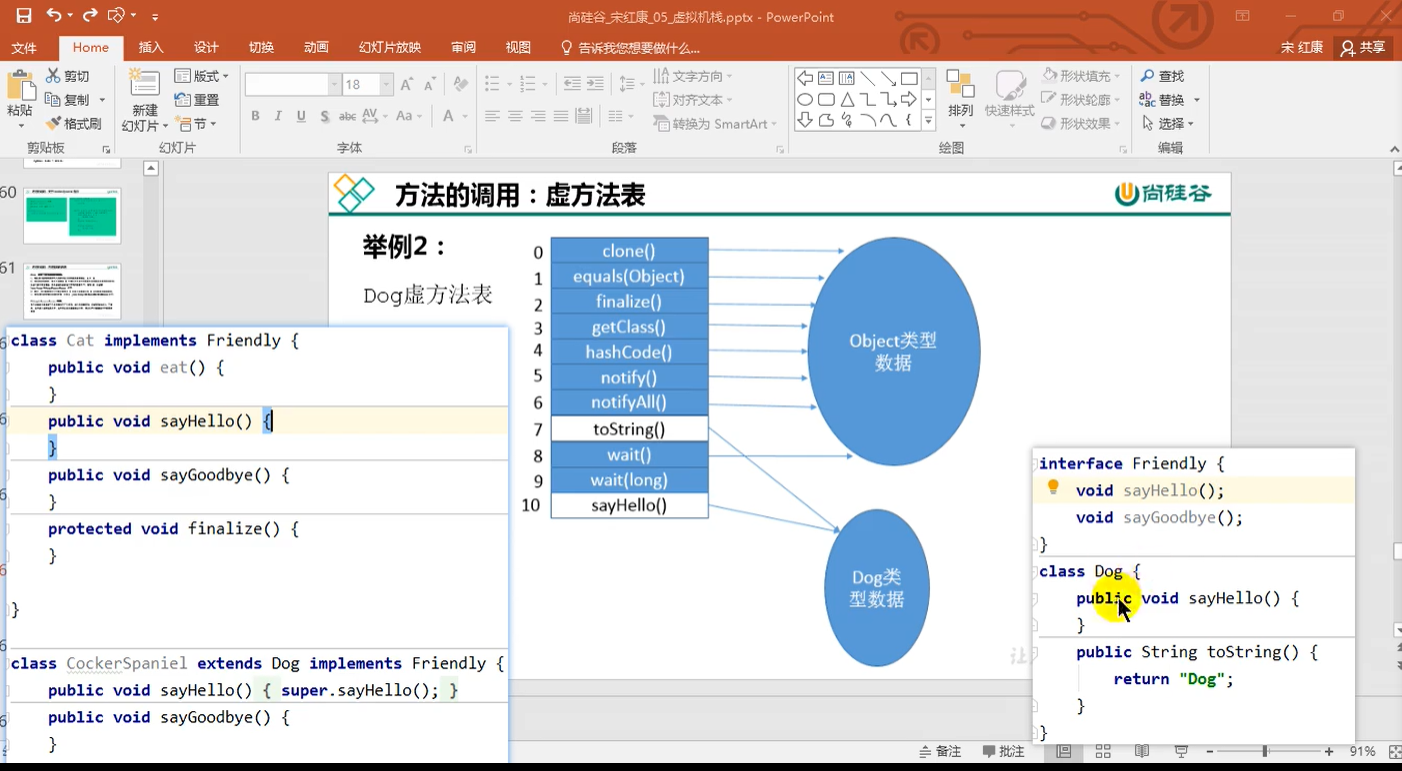The width and height of the screenshot is (1402, 771).
Task: Toggle Bold formatting
Action: [255, 116]
